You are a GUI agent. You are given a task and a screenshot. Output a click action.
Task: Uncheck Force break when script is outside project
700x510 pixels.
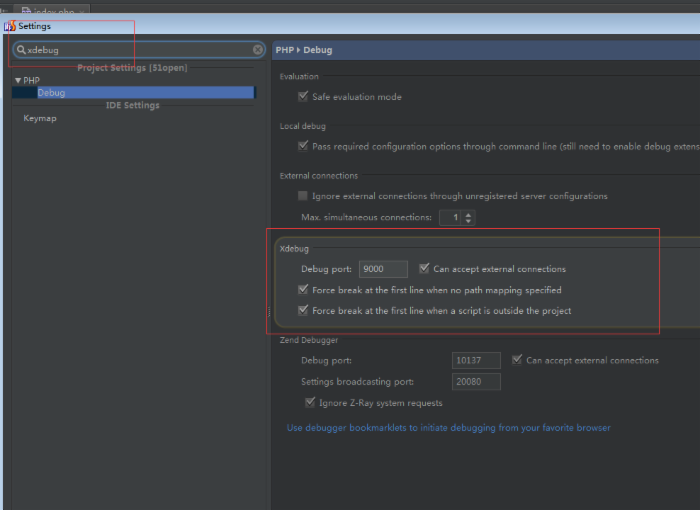click(303, 310)
